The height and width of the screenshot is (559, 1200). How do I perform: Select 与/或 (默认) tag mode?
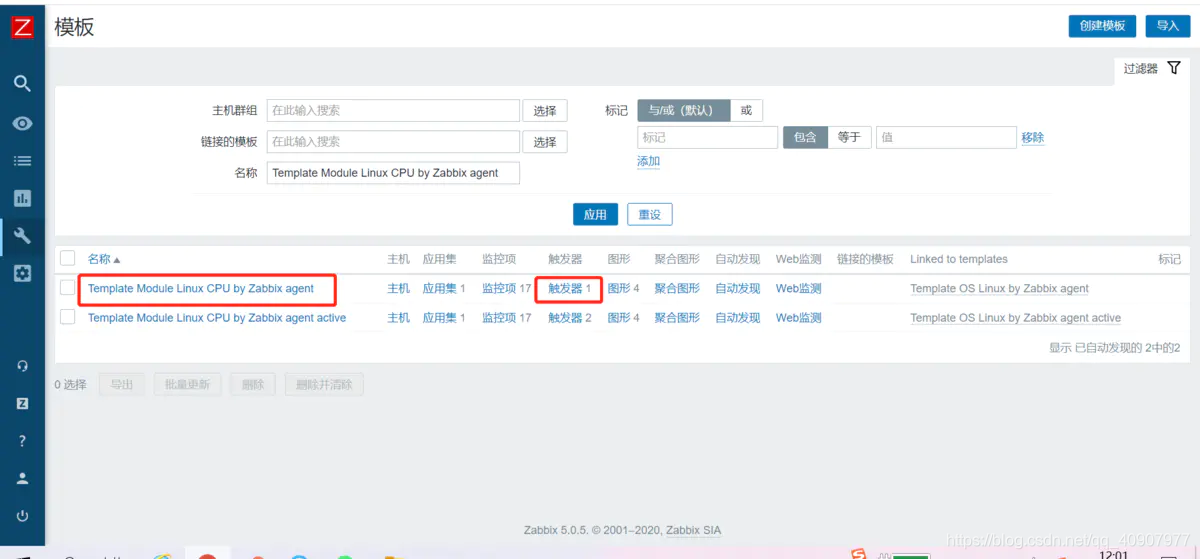coord(684,110)
